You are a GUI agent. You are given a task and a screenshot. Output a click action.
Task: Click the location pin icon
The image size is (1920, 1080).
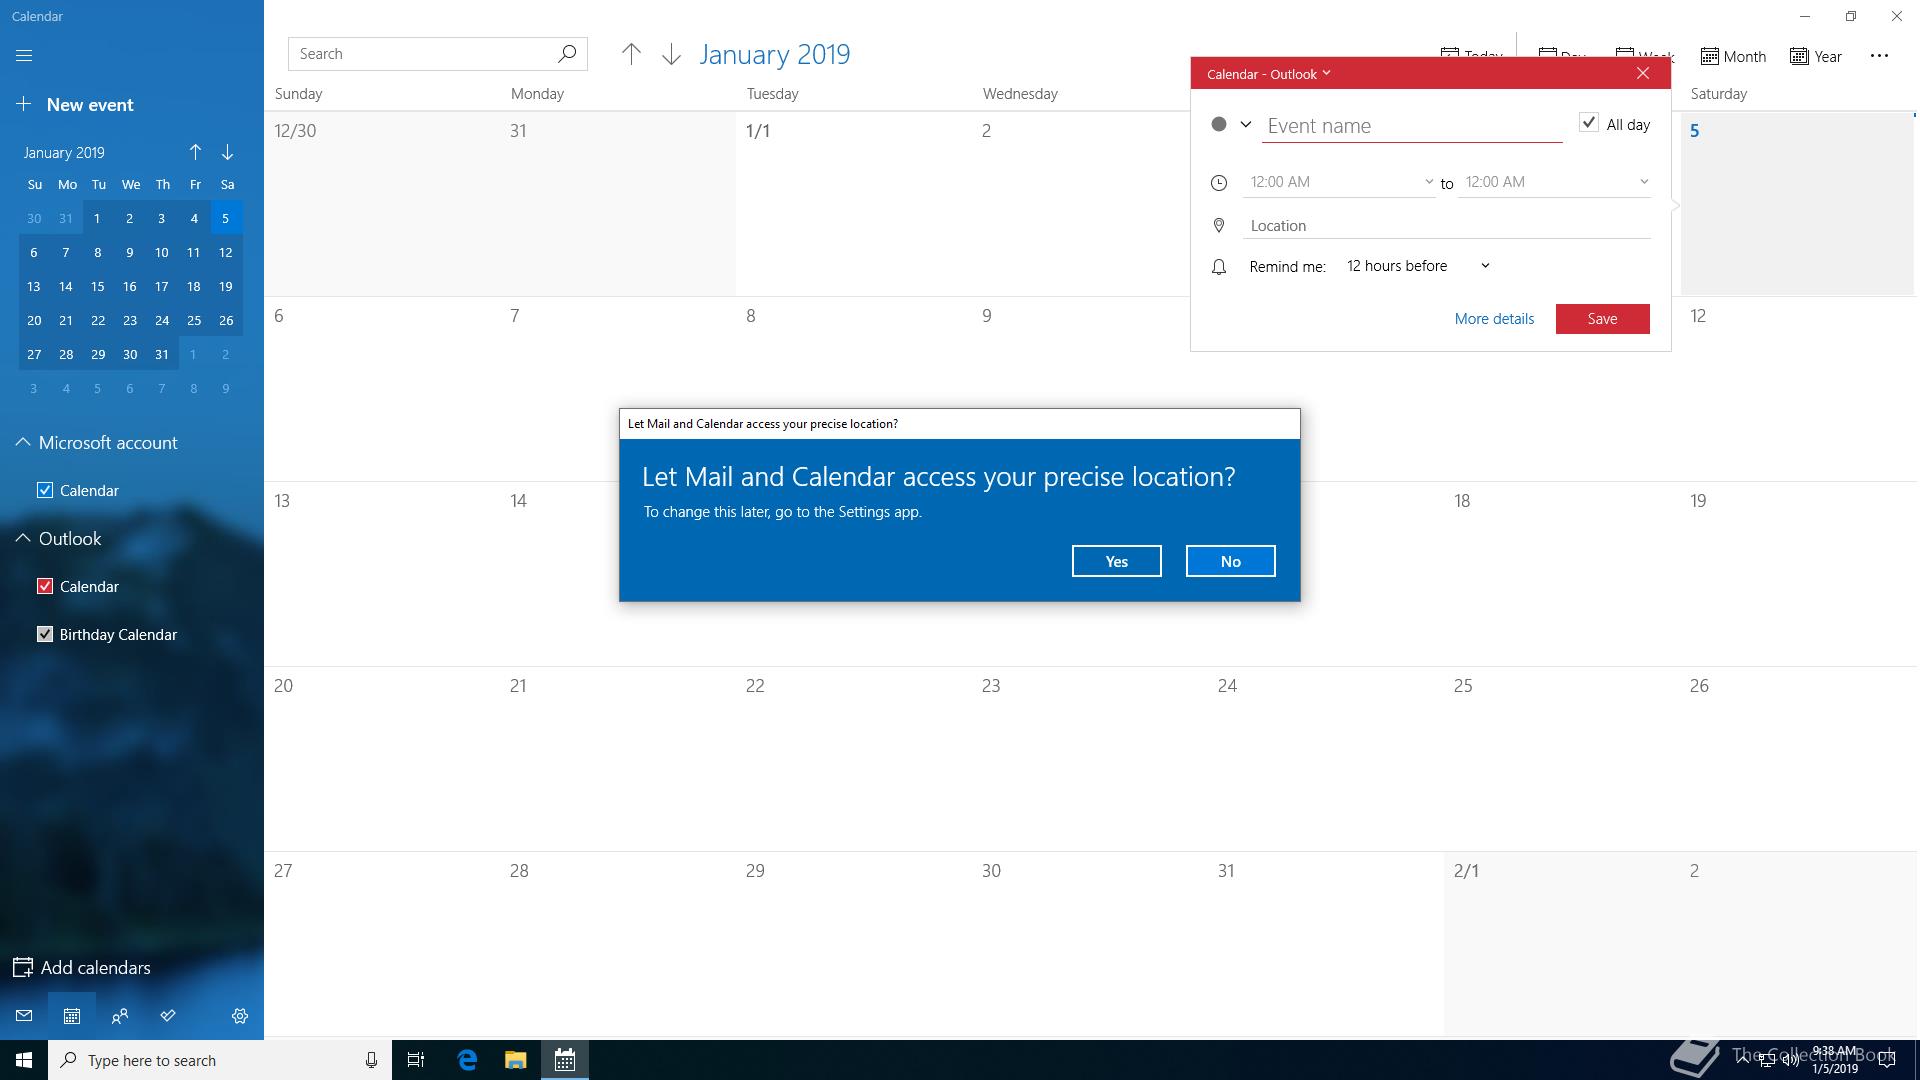coord(1218,226)
